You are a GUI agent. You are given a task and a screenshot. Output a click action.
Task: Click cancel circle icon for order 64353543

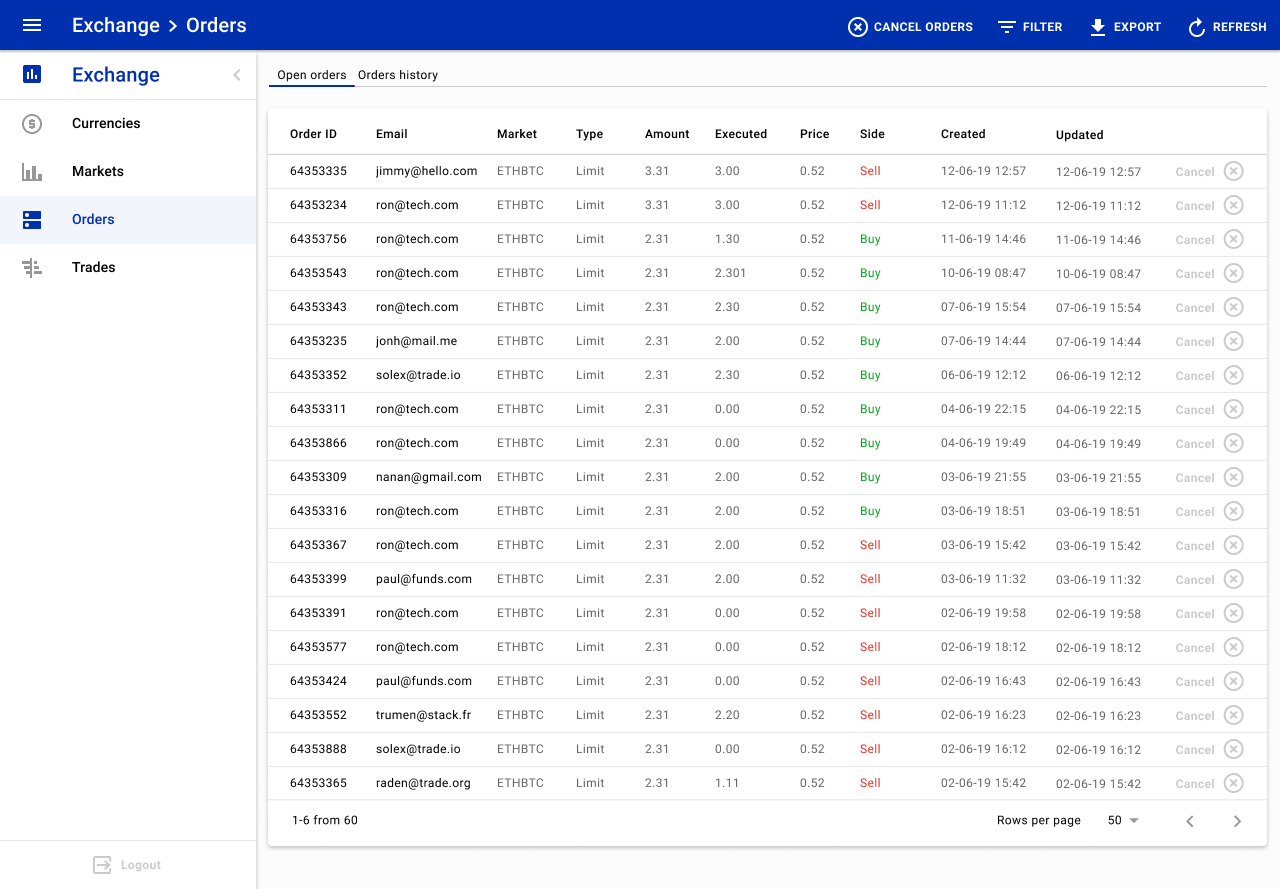click(x=1234, y=273)
